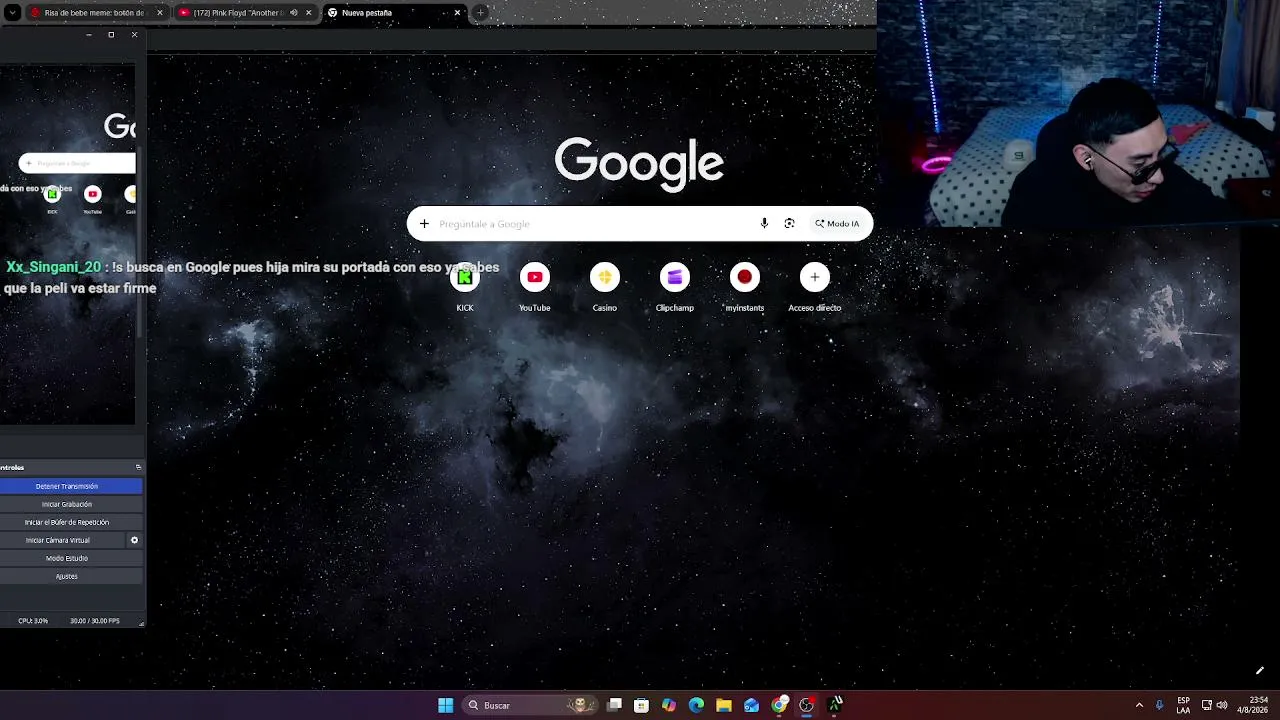Image resolution: width=1280 pixels, height=720 pixels.
Task: Click the OBS preview thumbnail
Action: point(67,245)
